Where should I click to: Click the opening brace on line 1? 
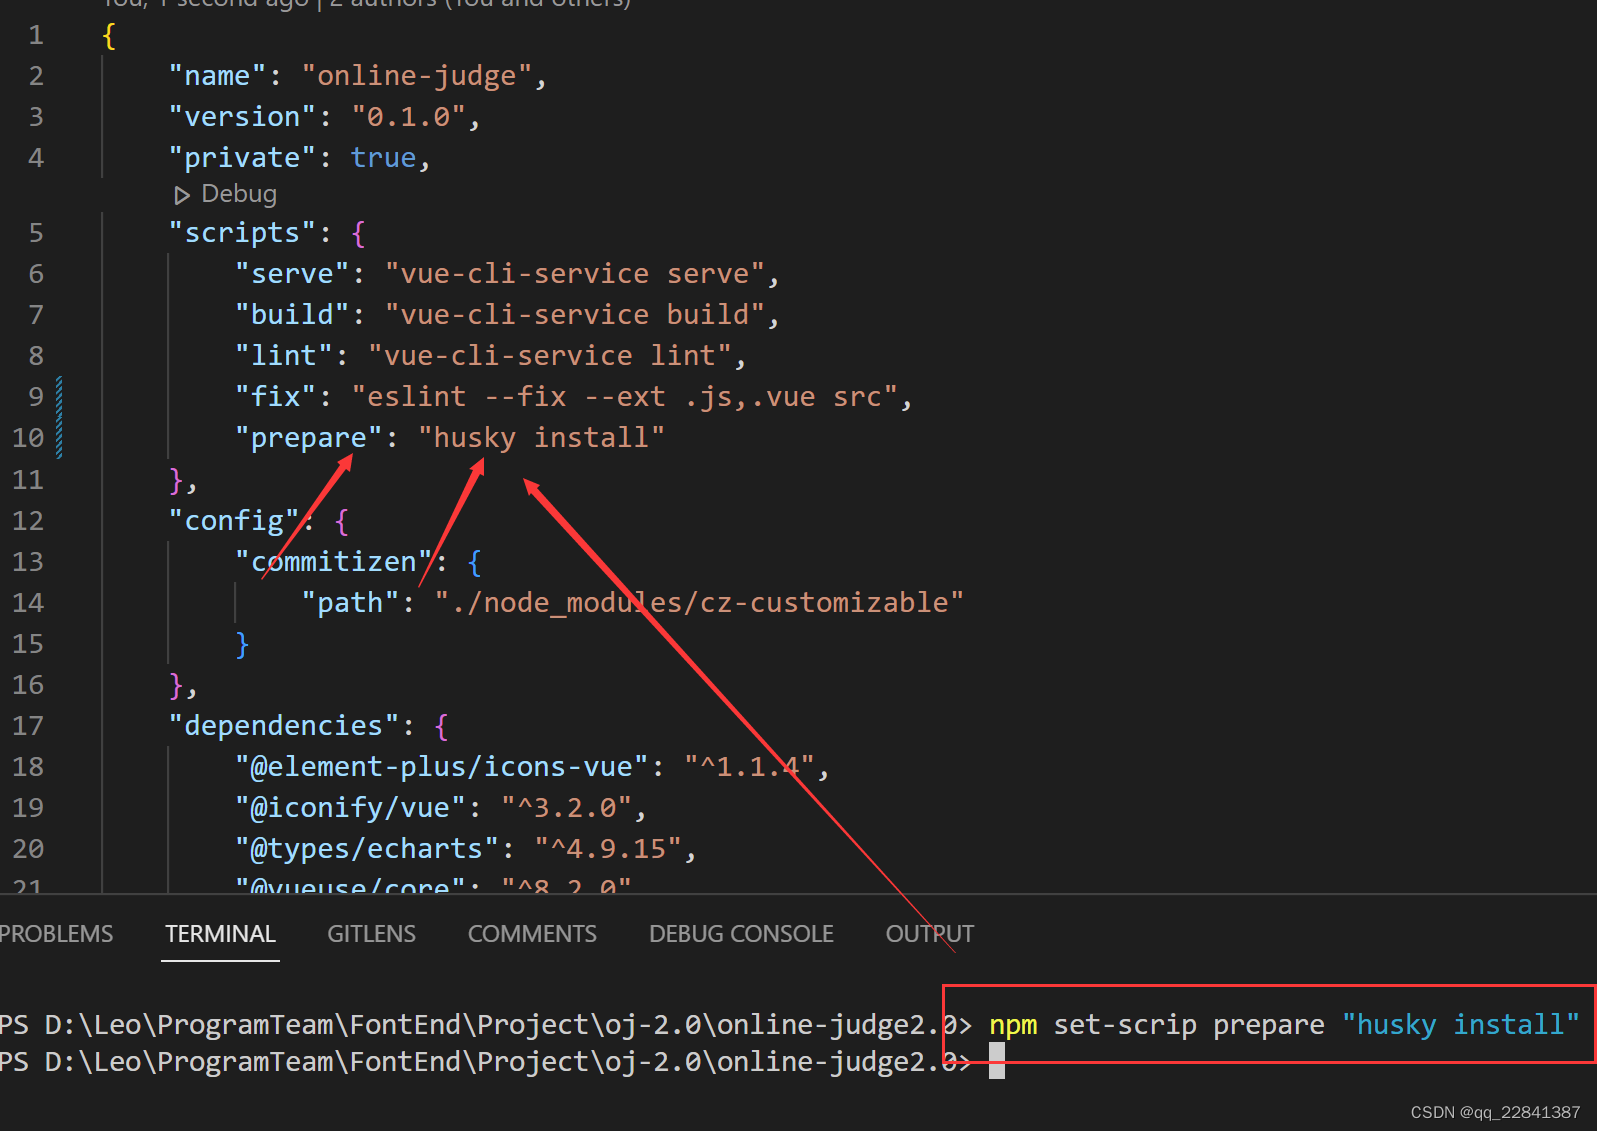109,36
